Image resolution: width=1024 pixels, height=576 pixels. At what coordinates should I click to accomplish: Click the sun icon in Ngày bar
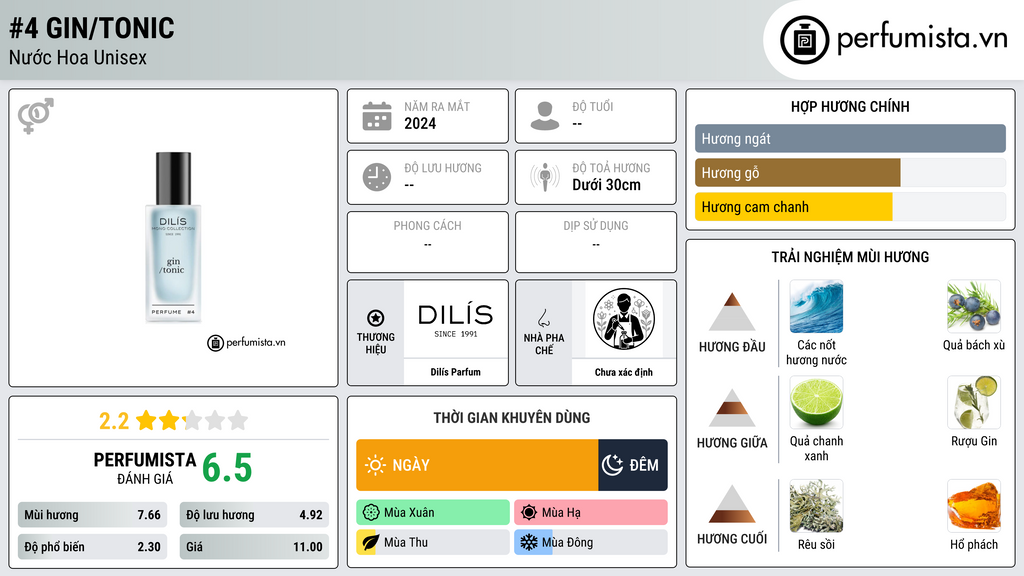376,465
